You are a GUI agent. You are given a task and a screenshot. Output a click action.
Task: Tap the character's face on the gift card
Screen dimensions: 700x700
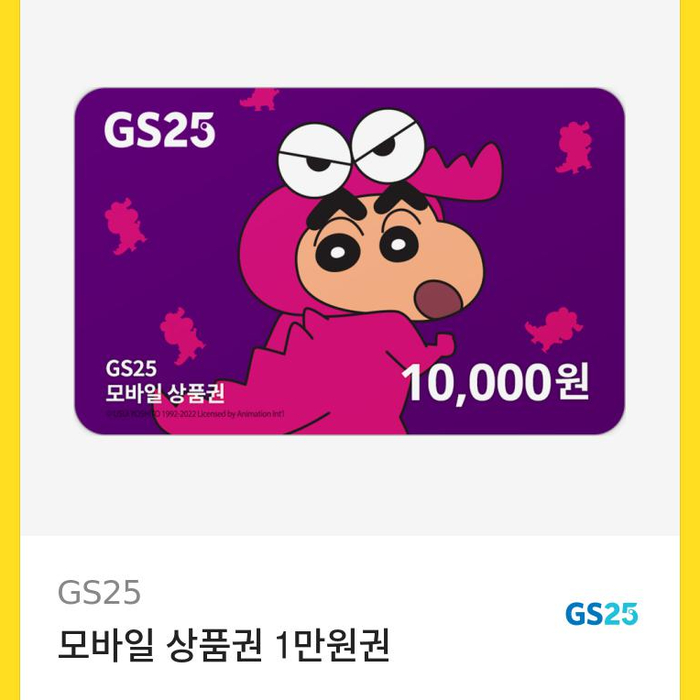390,258
